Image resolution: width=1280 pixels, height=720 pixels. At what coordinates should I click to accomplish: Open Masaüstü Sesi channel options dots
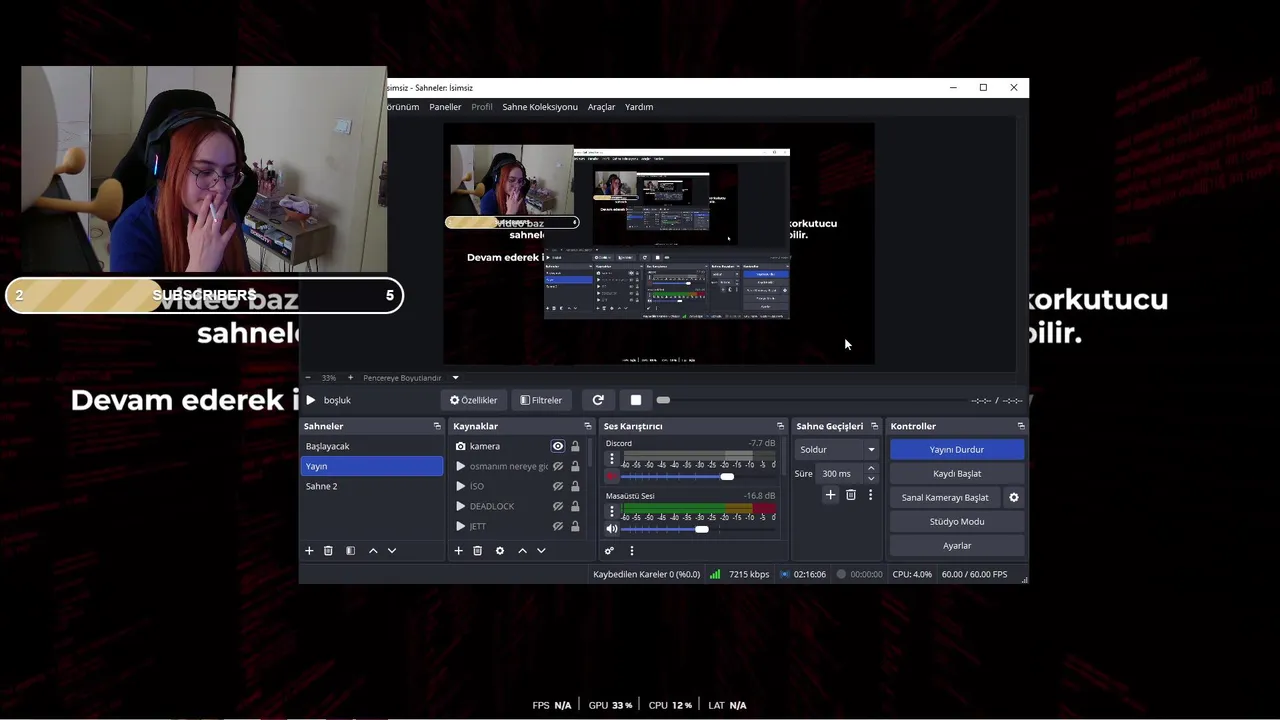[612, 511]
